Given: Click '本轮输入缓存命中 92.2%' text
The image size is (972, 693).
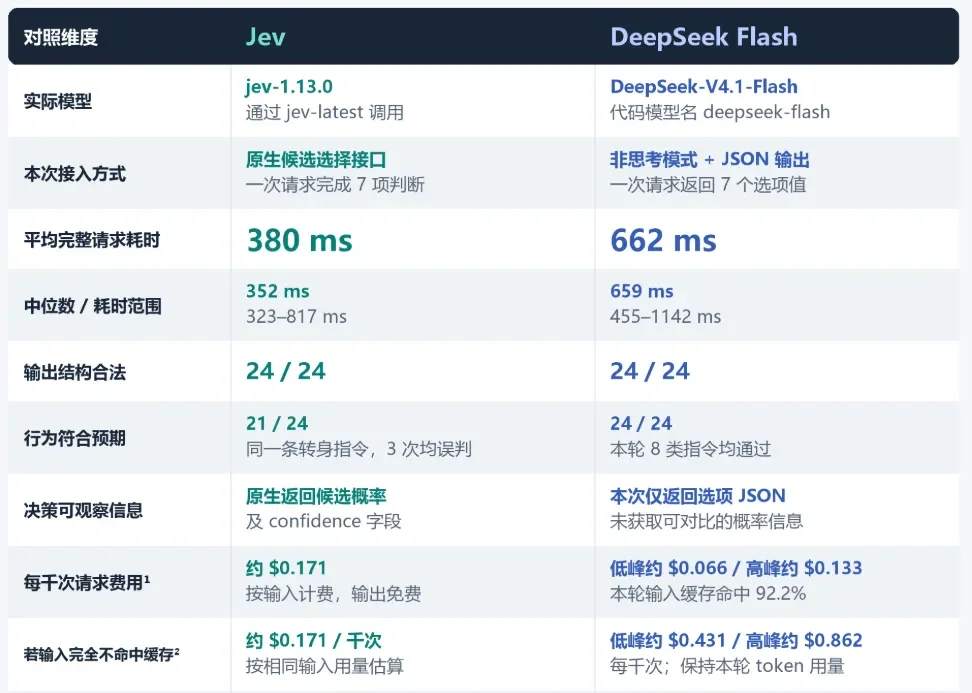Looking at the screenshot, I should click(x=708, y=594).
